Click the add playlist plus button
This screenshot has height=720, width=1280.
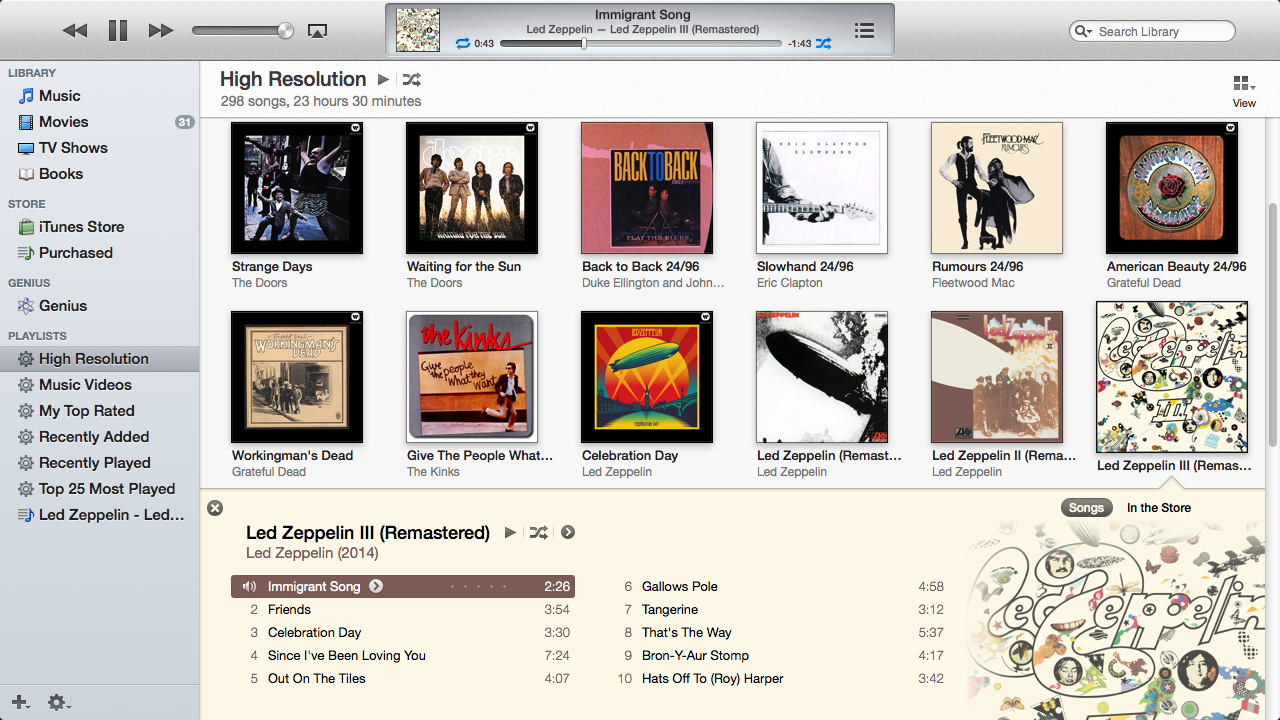click(x=18, y=703)
